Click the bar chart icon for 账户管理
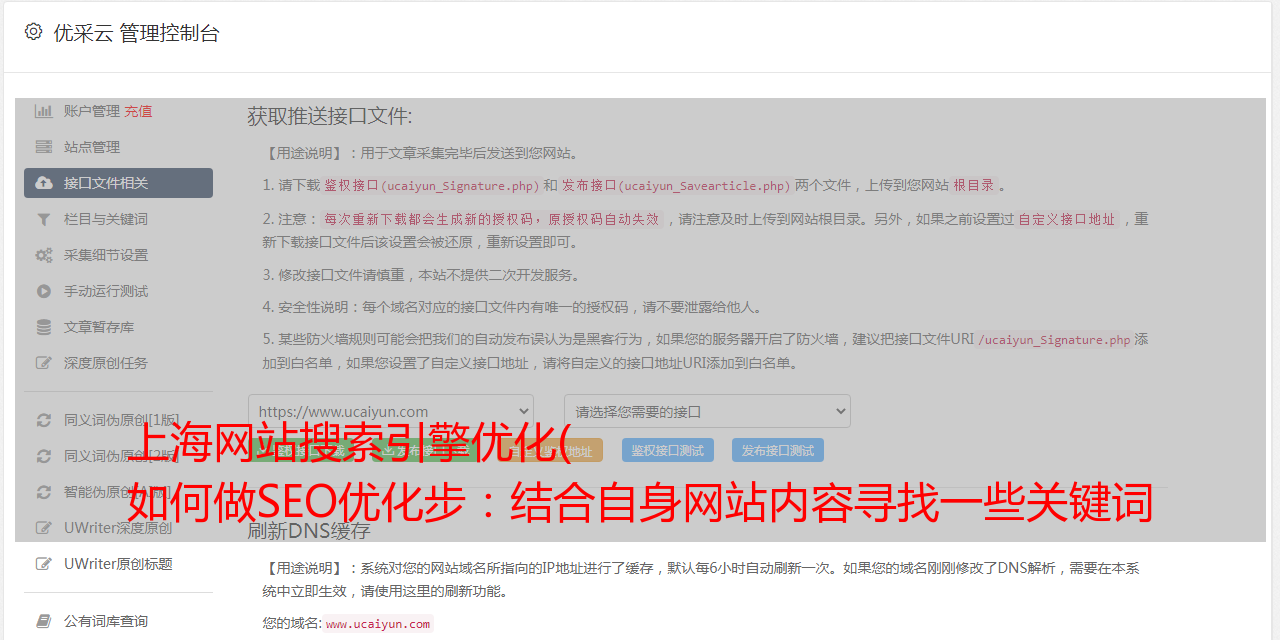This screenshot has height=640, width=1280. tap(44, 111)
